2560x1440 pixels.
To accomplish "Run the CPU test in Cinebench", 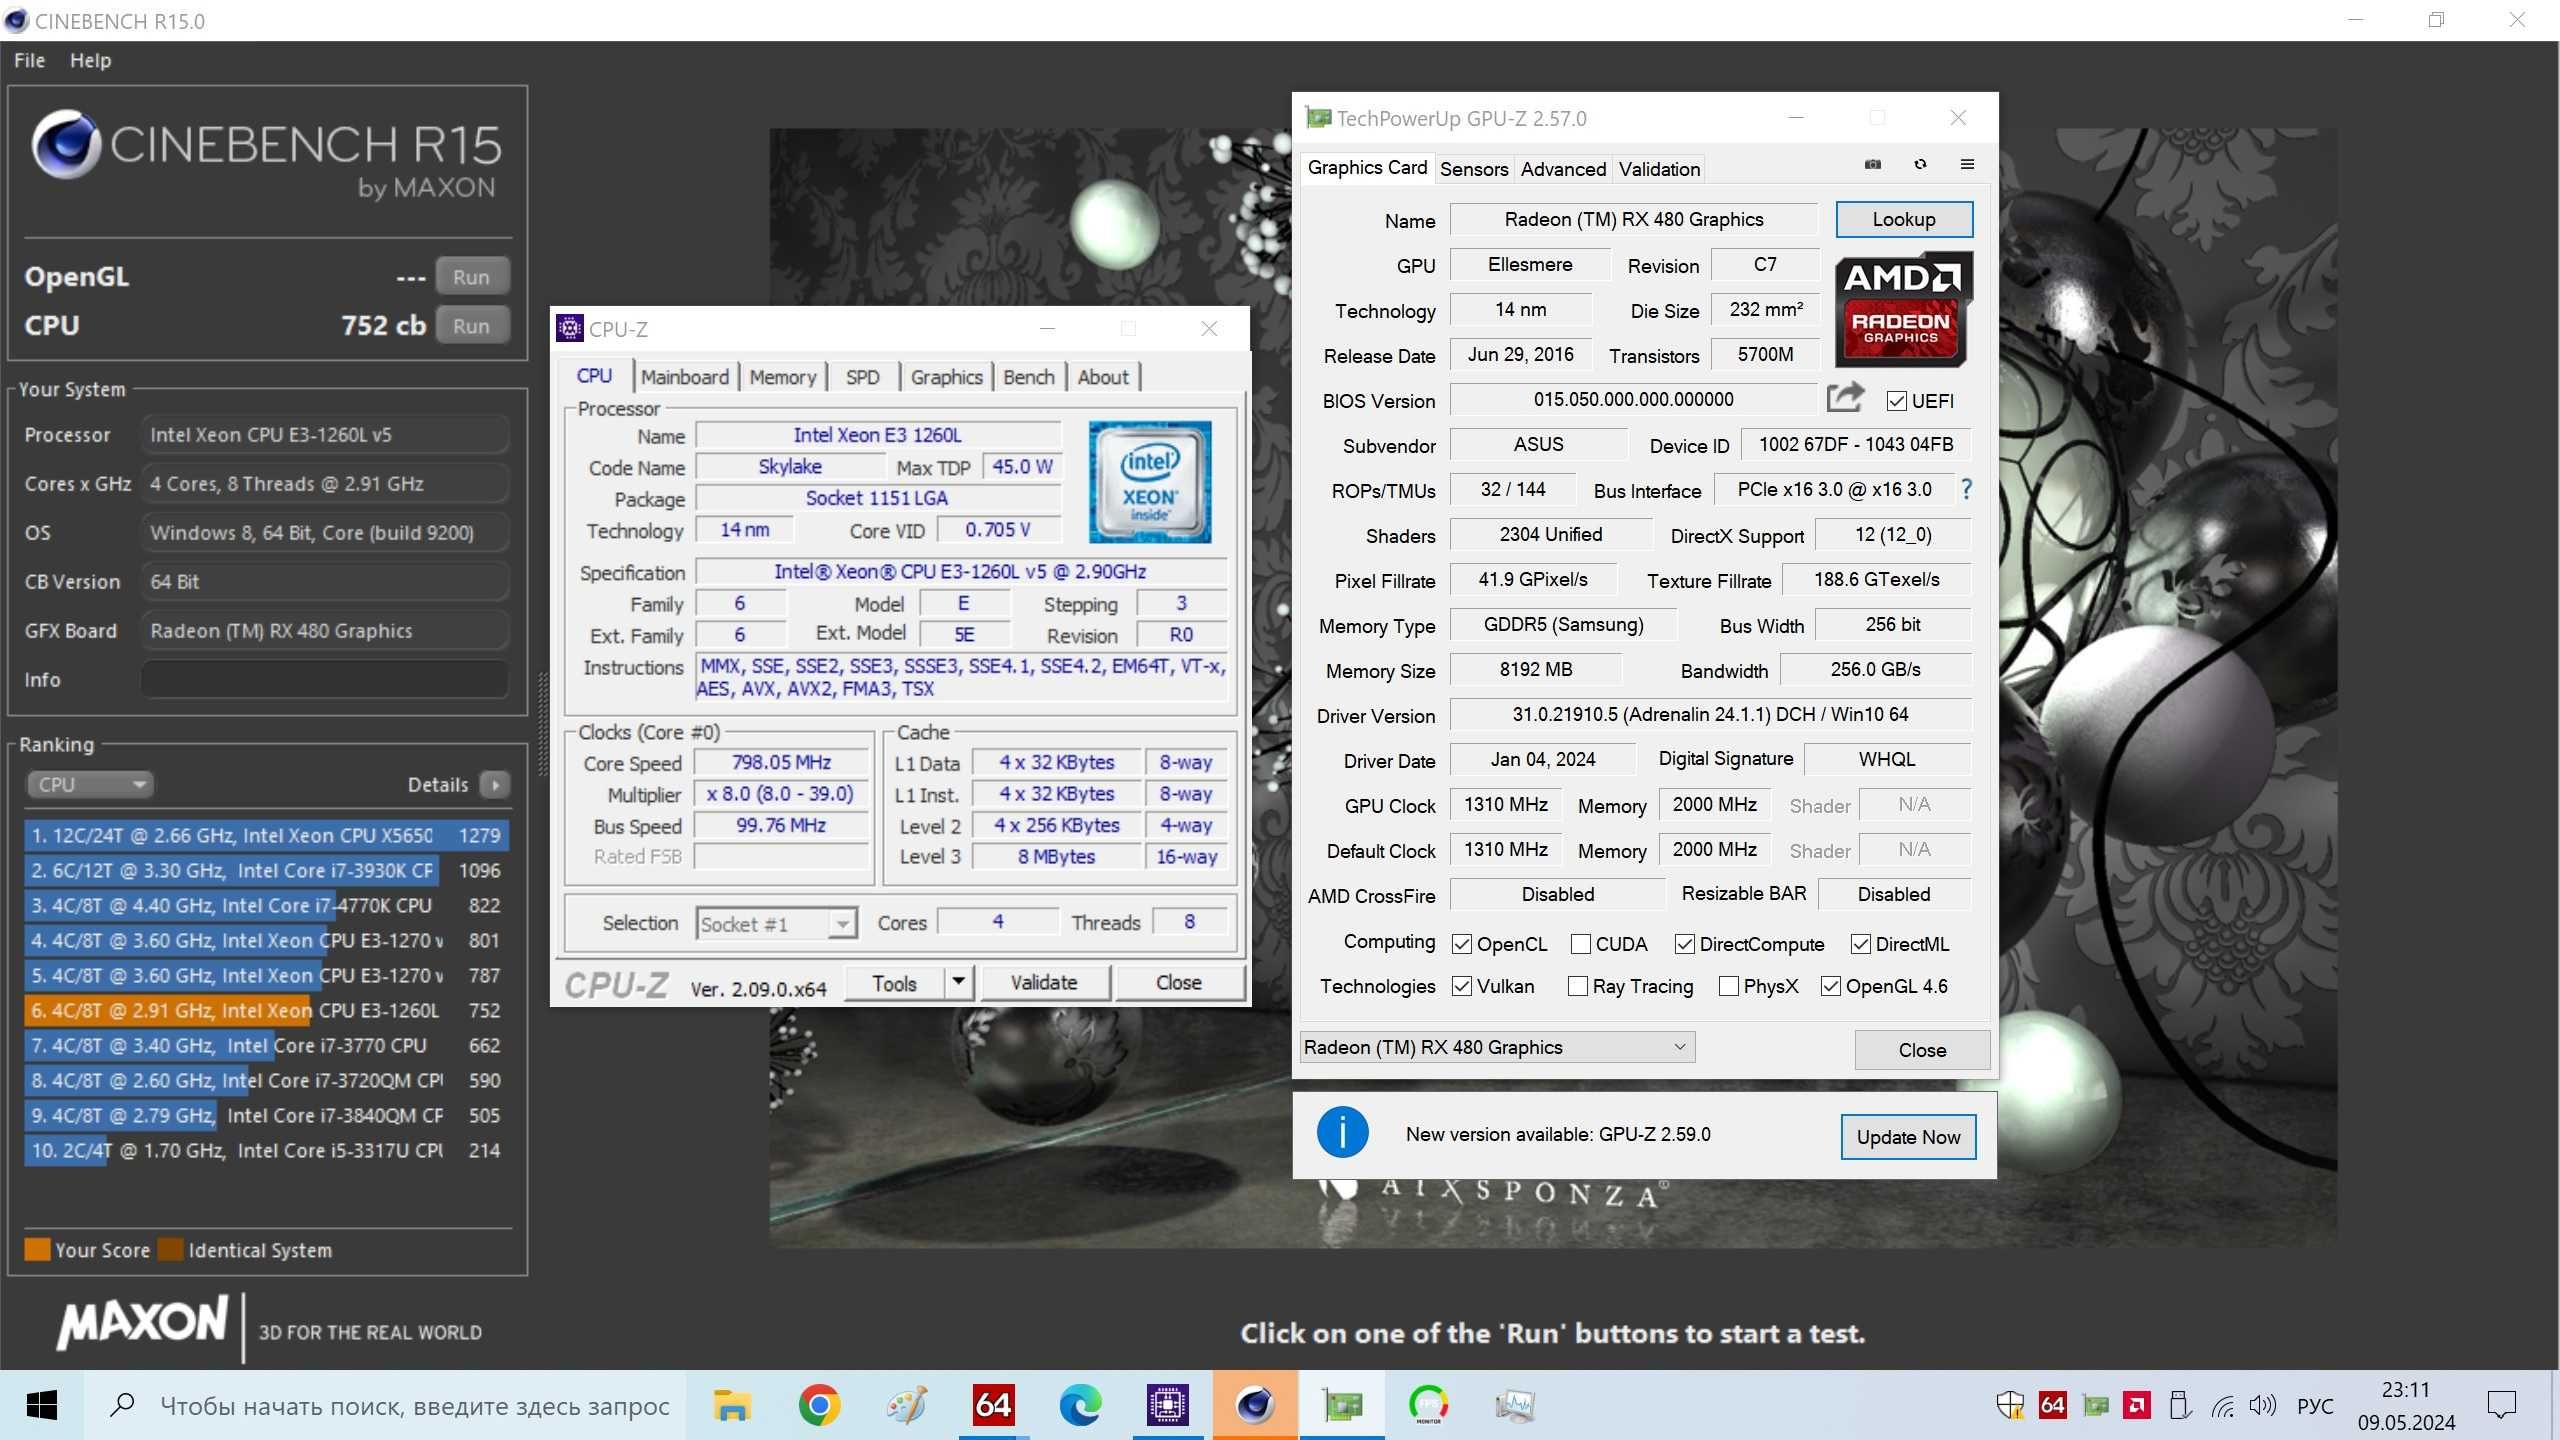I will [471, 326].
